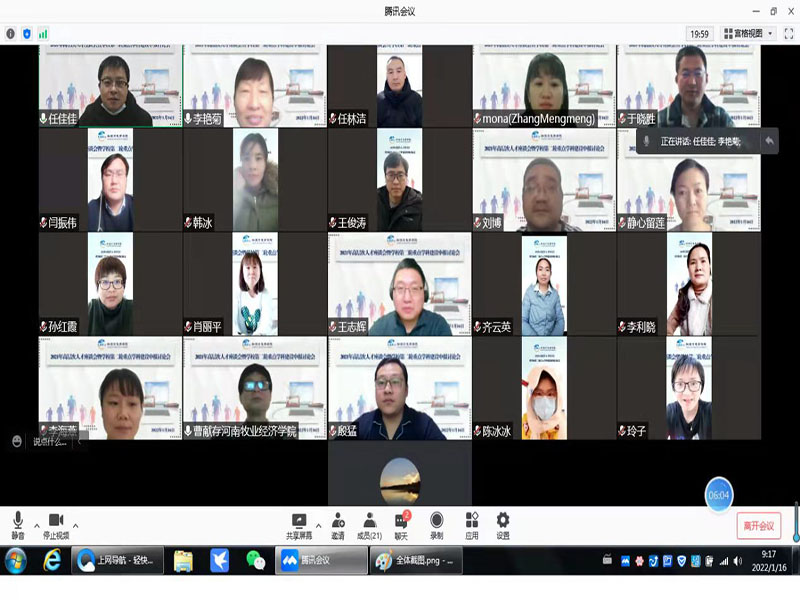Select 王志辉's video thumbnail
This screenshot has width=800, height=600.
pos(399,284)
